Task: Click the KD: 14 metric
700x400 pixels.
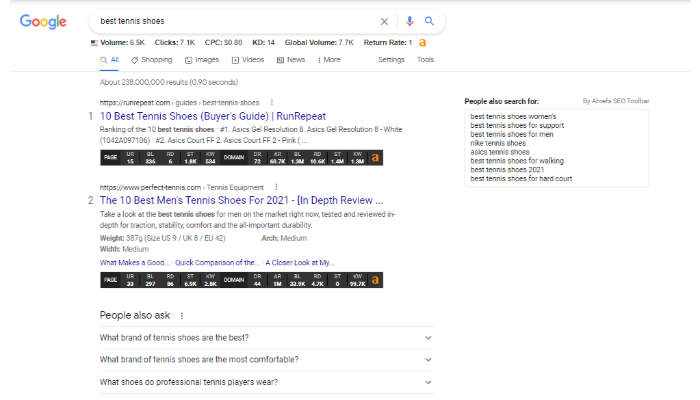Action: tap(263, 43)
